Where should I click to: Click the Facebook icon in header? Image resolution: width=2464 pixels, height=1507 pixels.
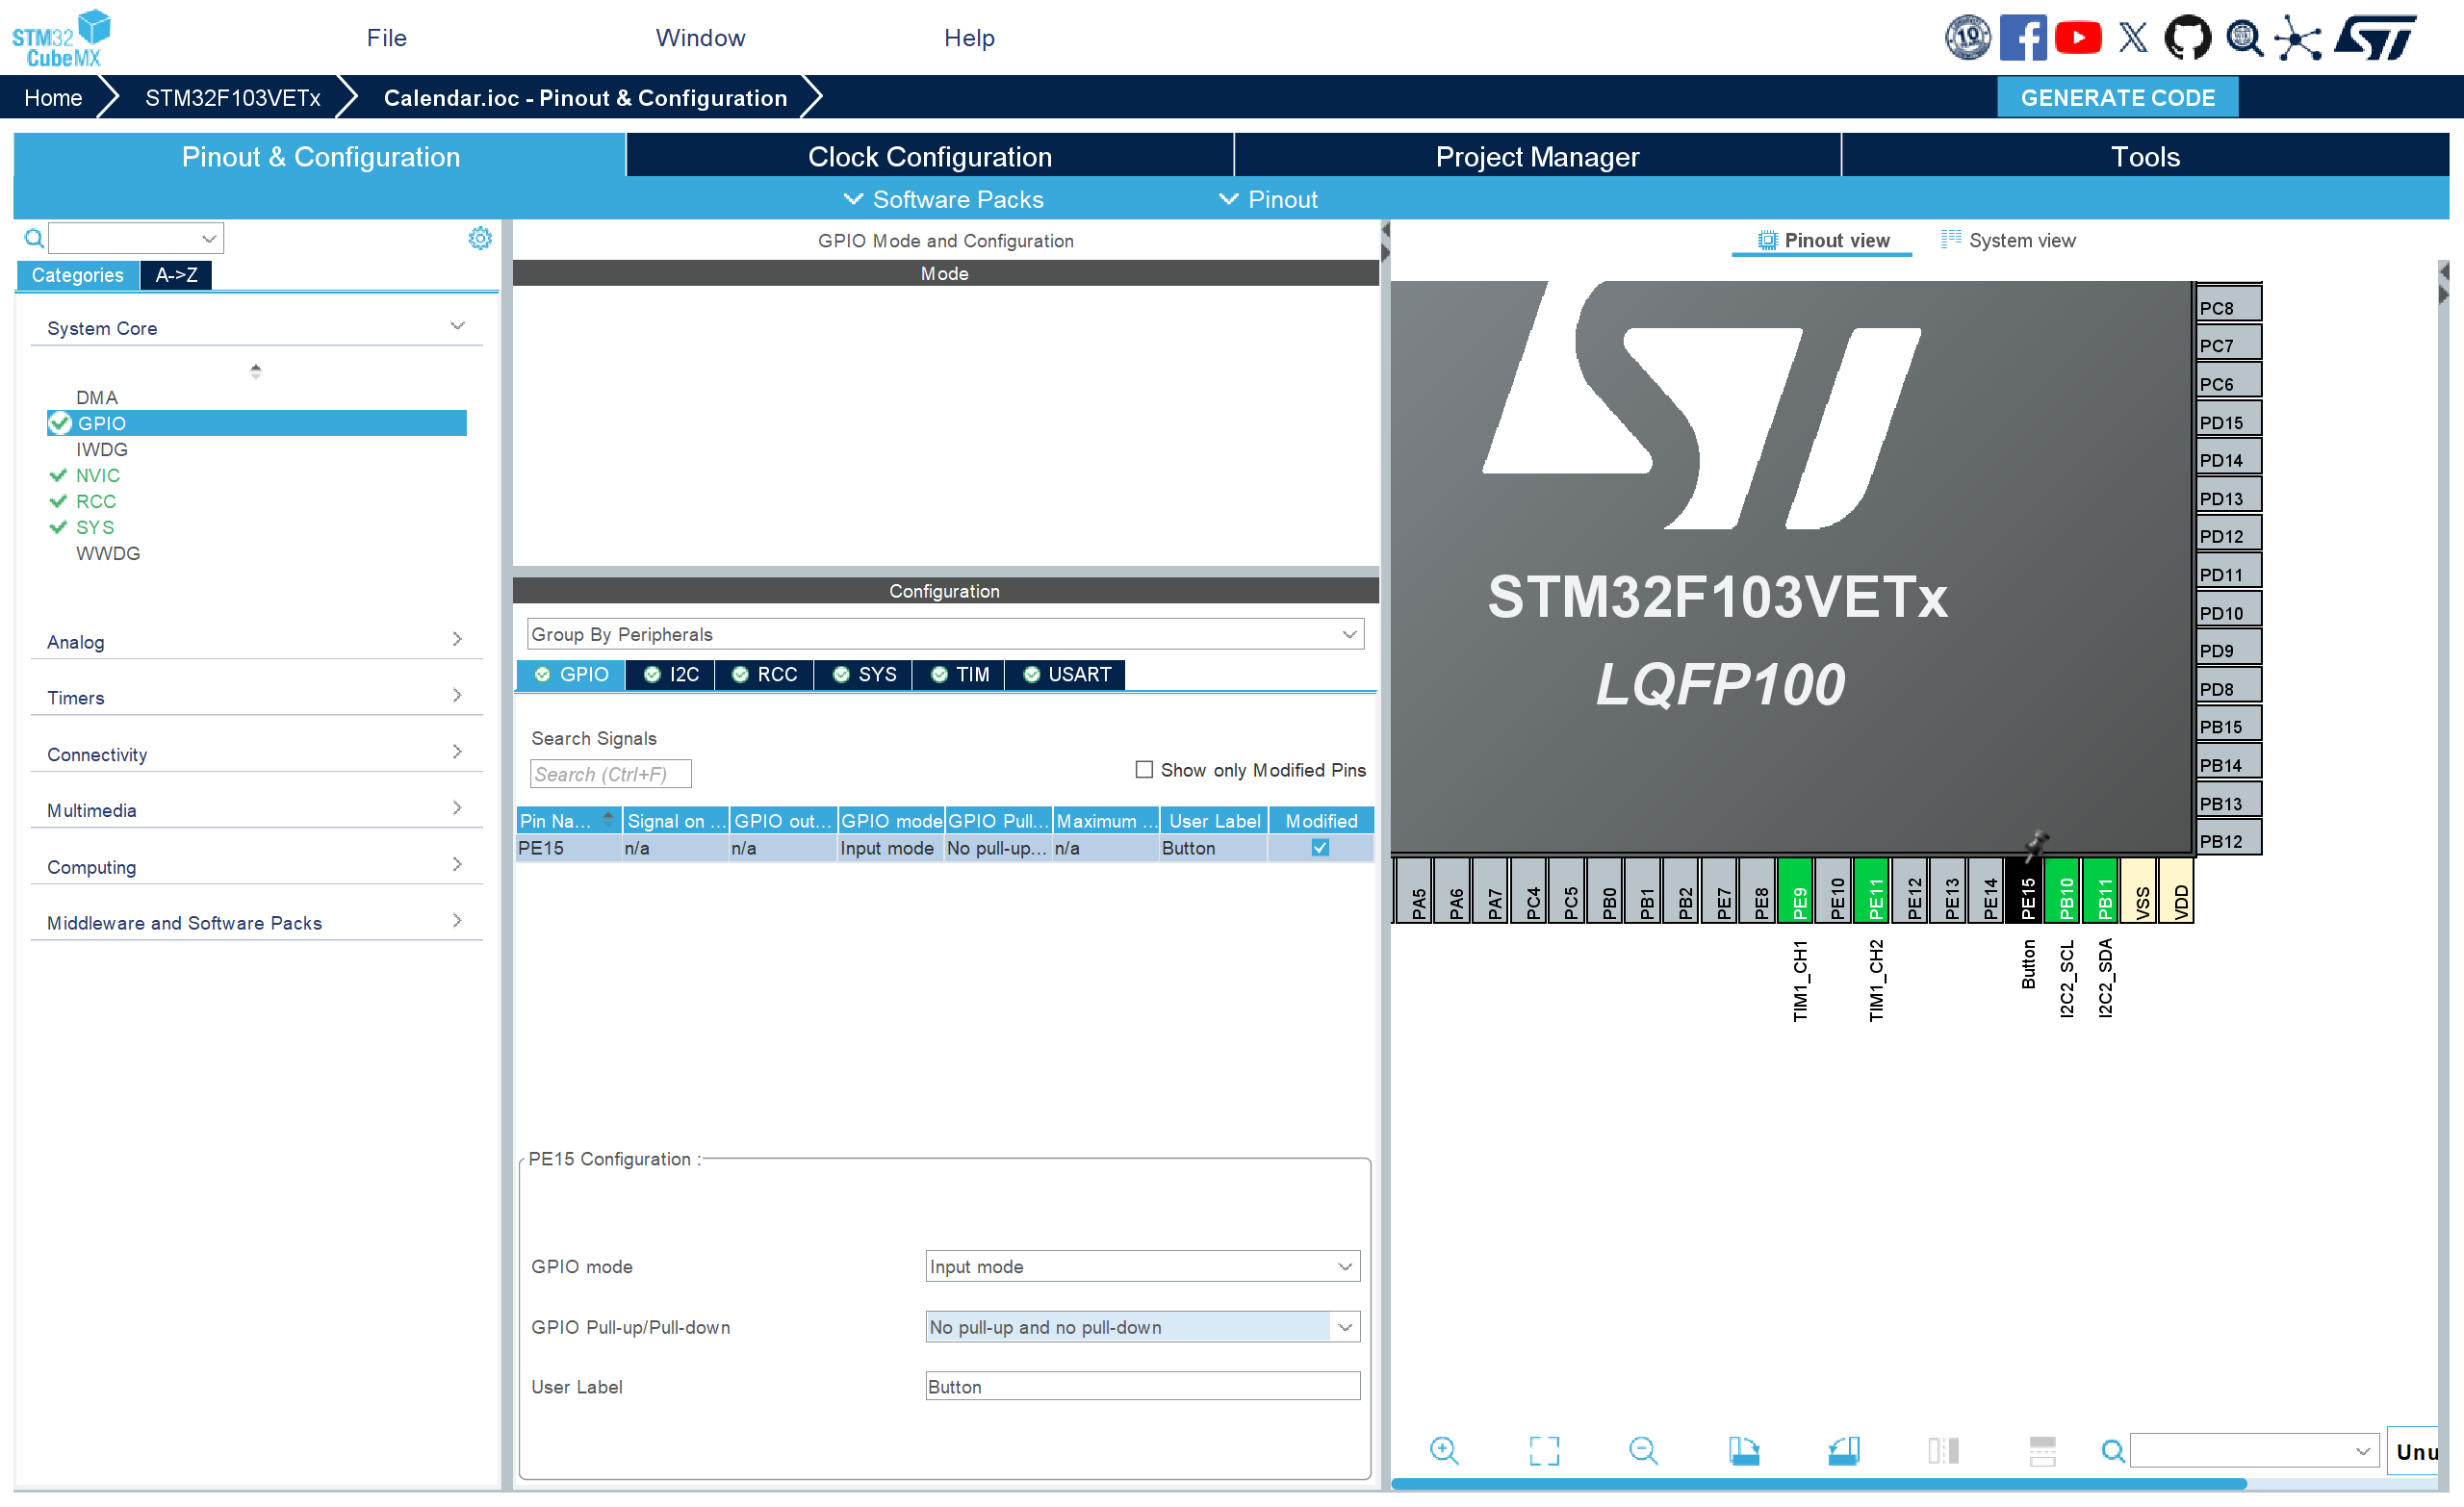2022,38
